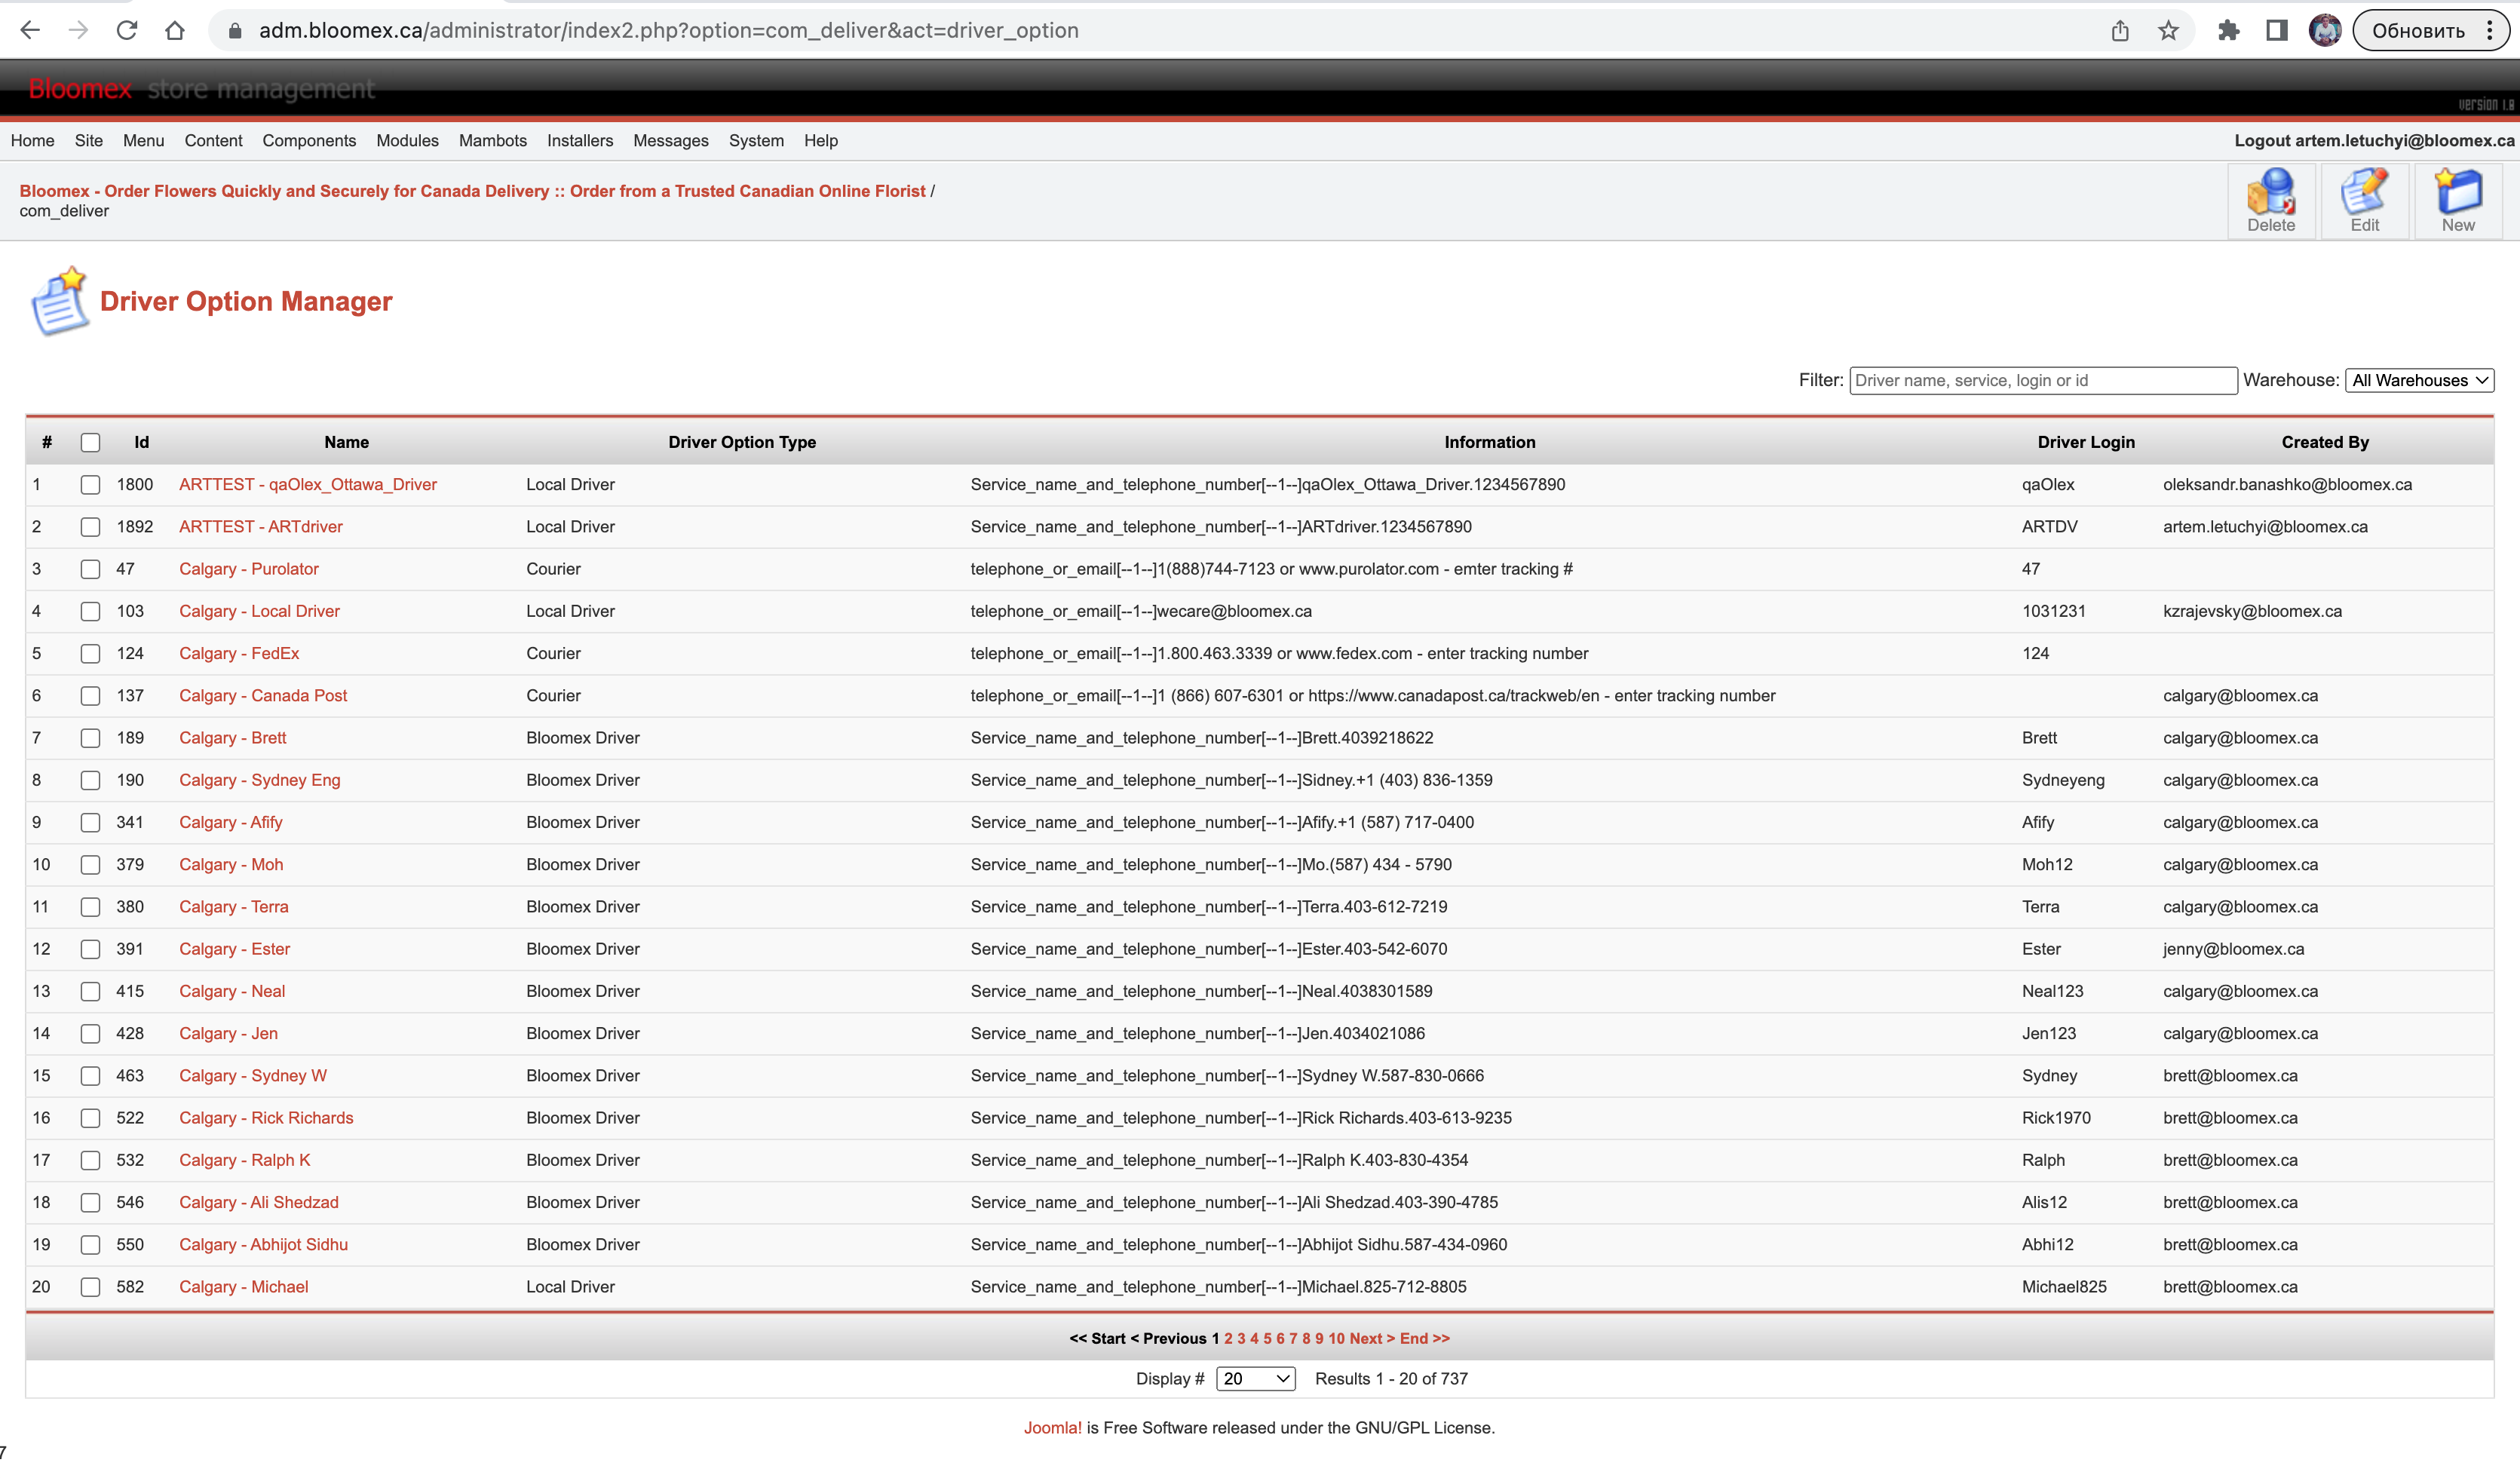Screen dimensions: 2520x1478
Task: Click the Delete toolbar icon
Action: 2270,200
